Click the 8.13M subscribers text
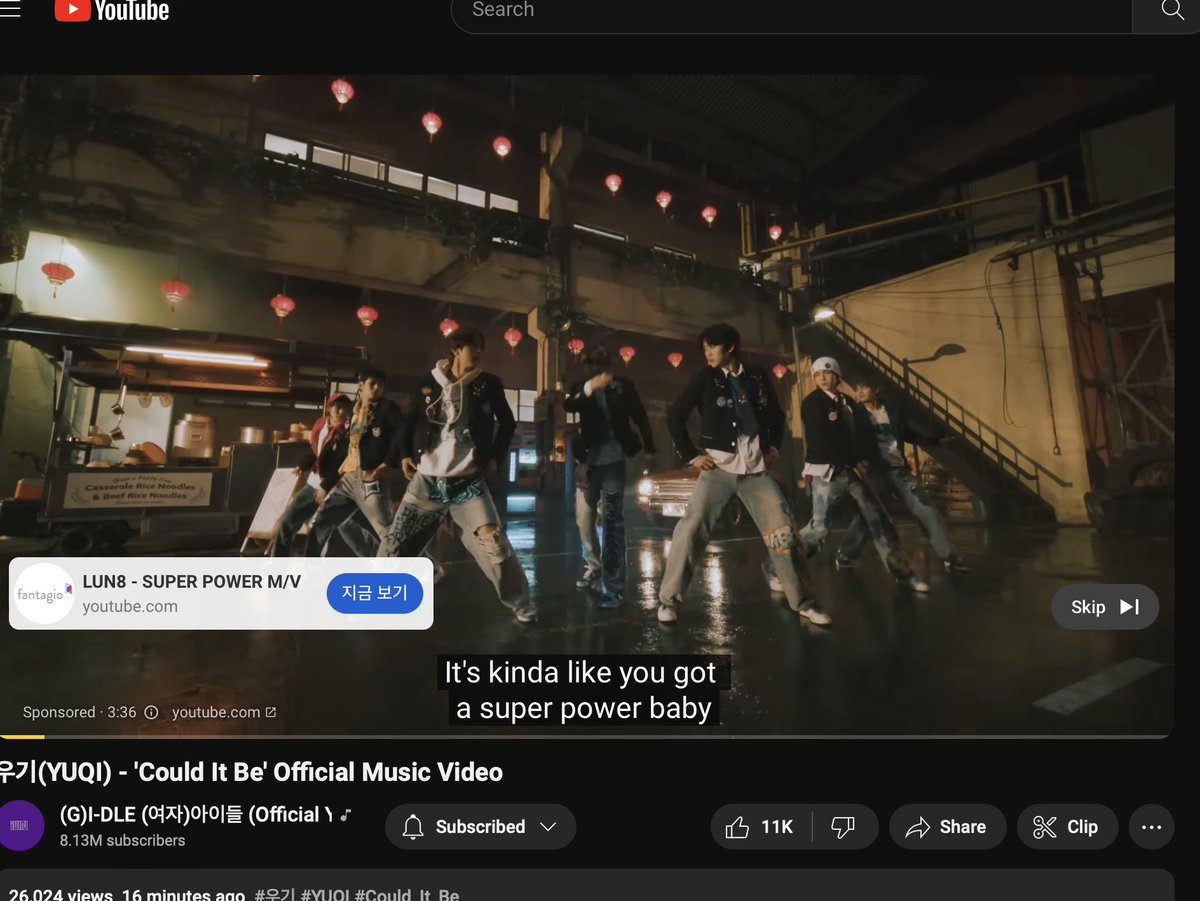This screenshot has height=901, width=1200. pos(122,841)
